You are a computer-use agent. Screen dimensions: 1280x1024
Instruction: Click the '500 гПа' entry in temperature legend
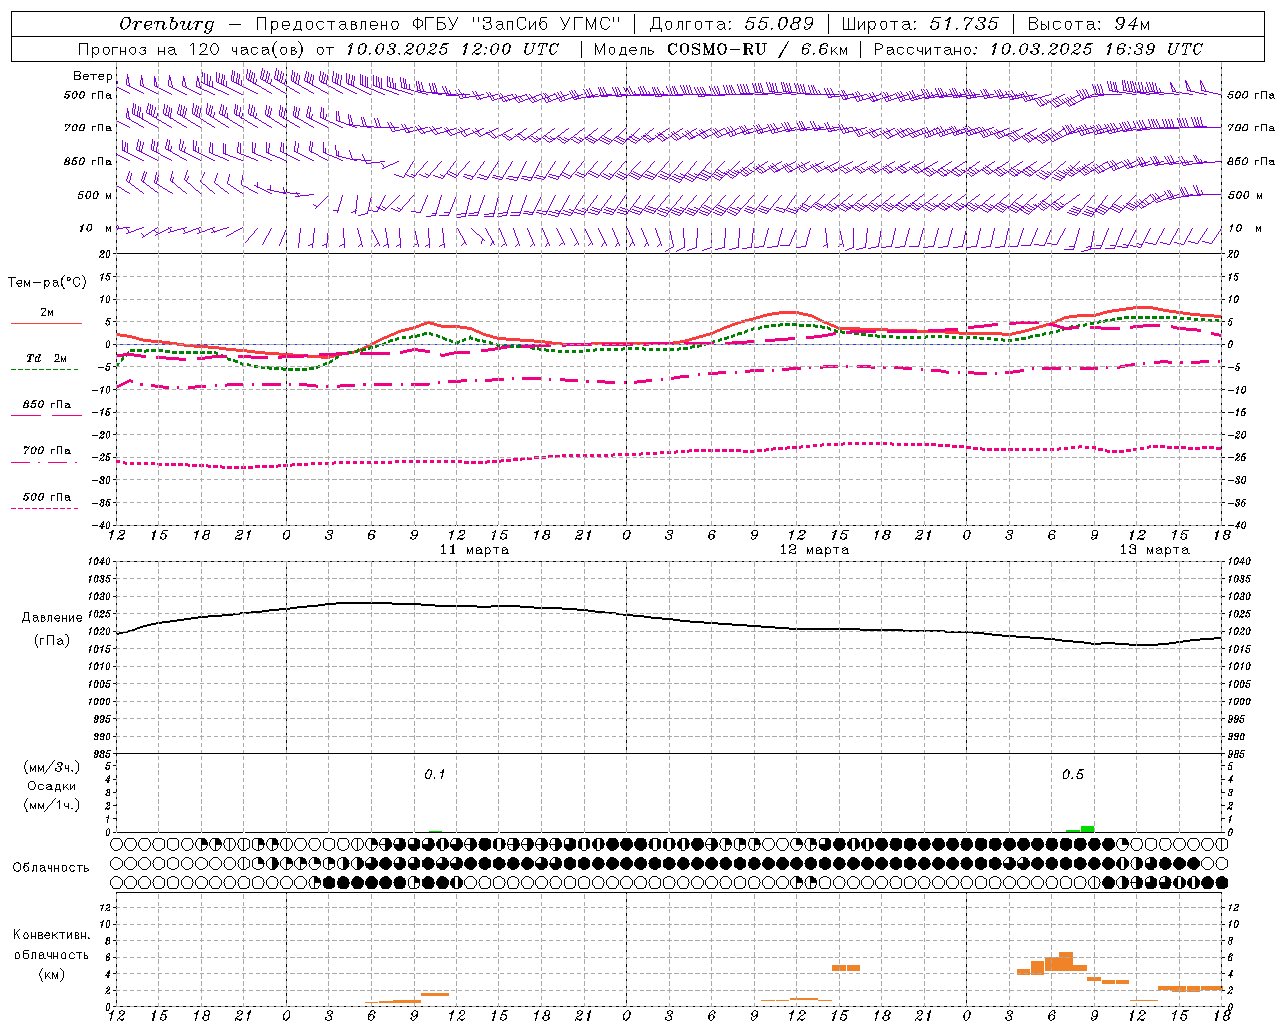(x=46, y=497)
